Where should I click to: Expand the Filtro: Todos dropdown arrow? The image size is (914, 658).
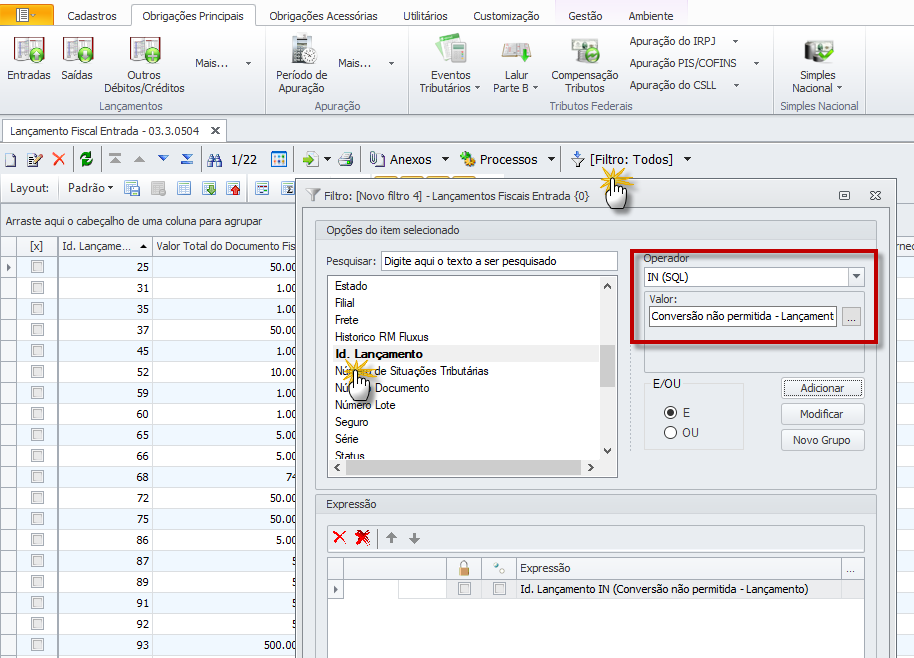(687, 159)
